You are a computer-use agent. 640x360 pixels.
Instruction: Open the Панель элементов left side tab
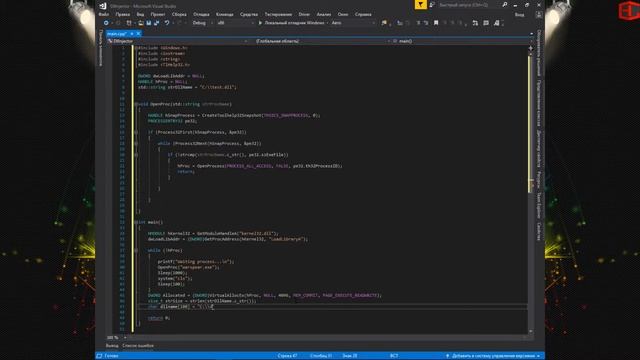[101, 48]
